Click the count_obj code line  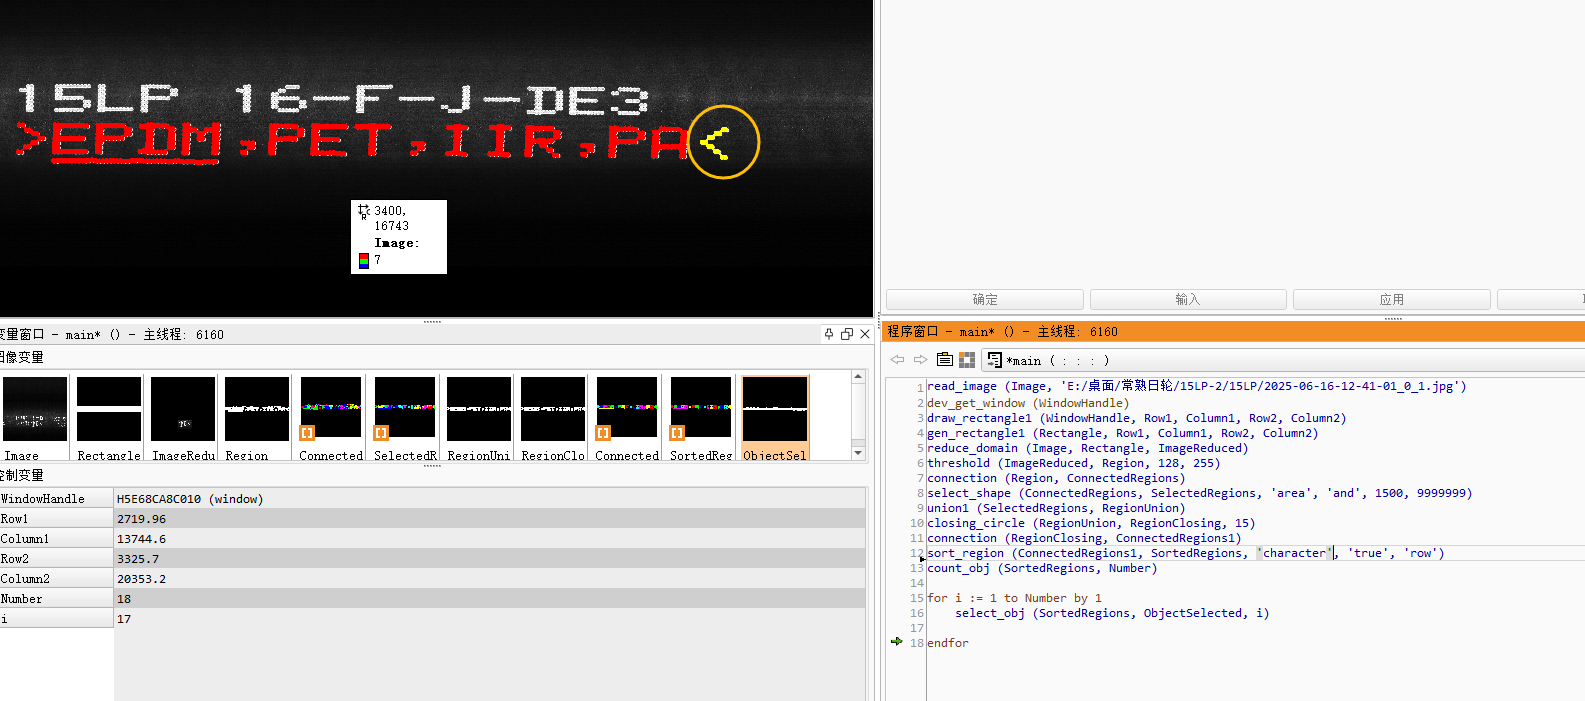click(1042, 568)
